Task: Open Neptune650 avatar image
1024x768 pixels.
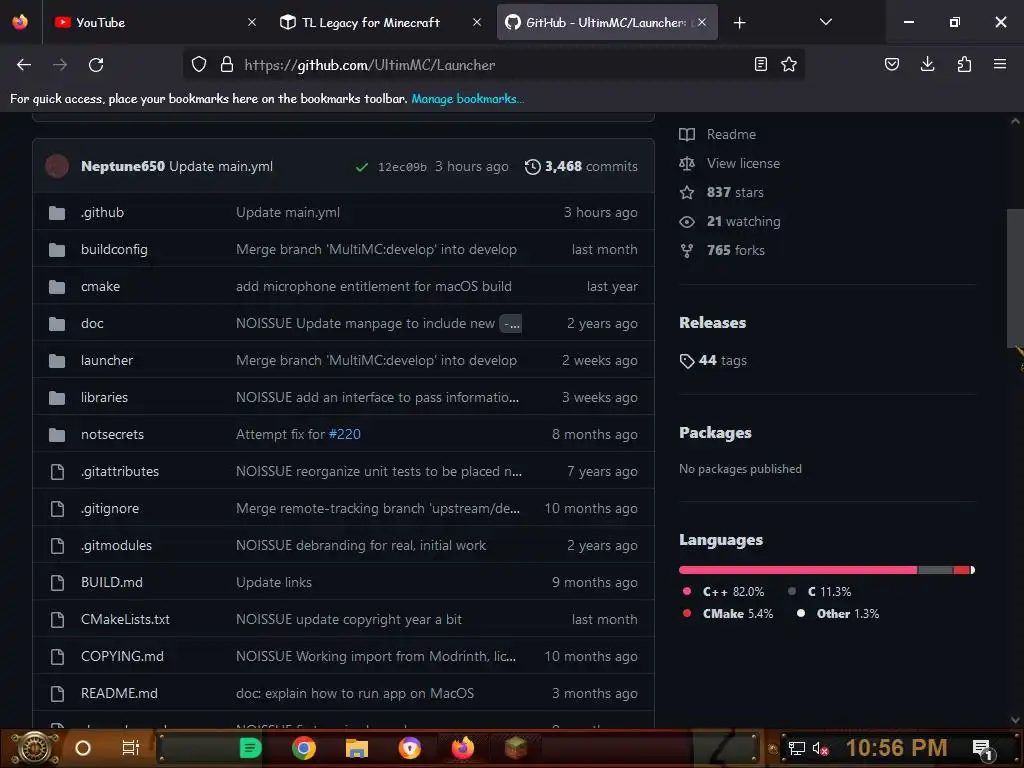Action: click(57, 166)
